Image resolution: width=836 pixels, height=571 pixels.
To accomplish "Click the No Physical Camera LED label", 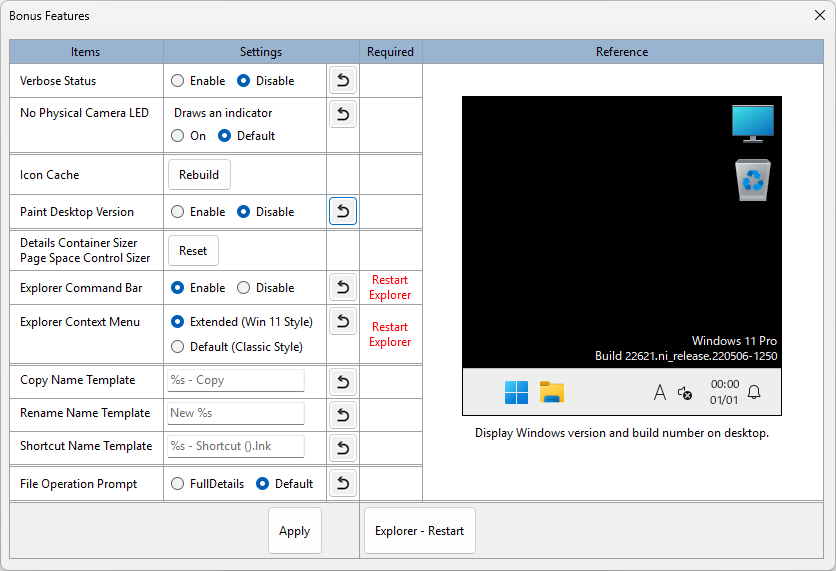I will [84, 113].
